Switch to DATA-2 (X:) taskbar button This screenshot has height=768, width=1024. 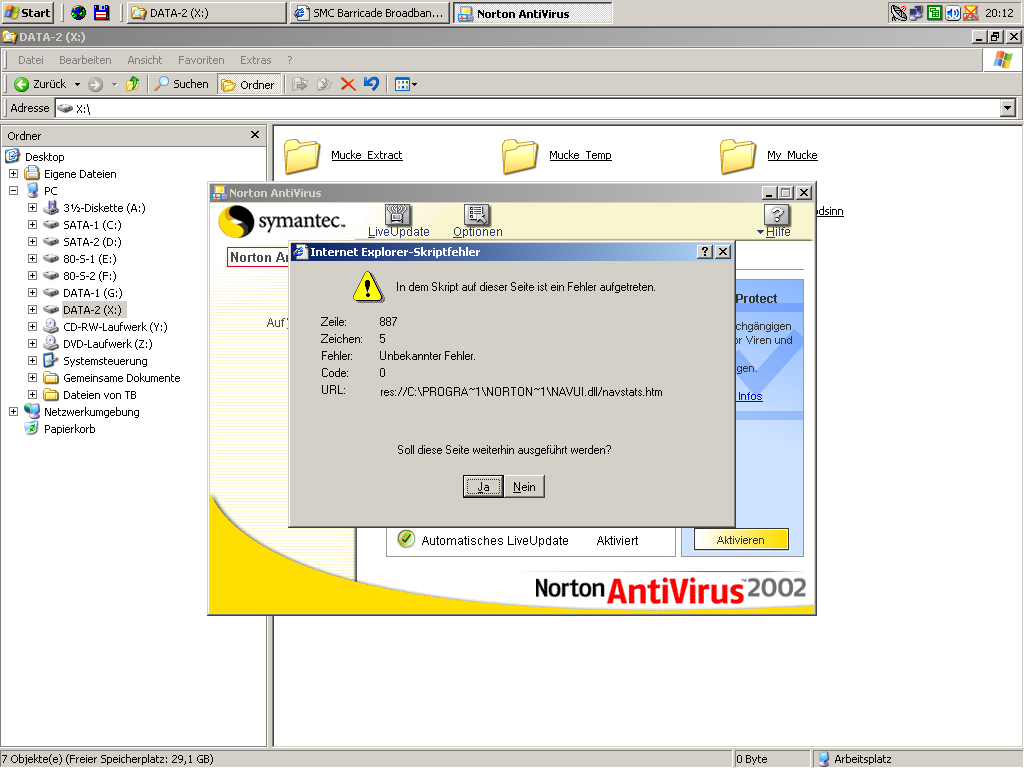tap(207, 13)
